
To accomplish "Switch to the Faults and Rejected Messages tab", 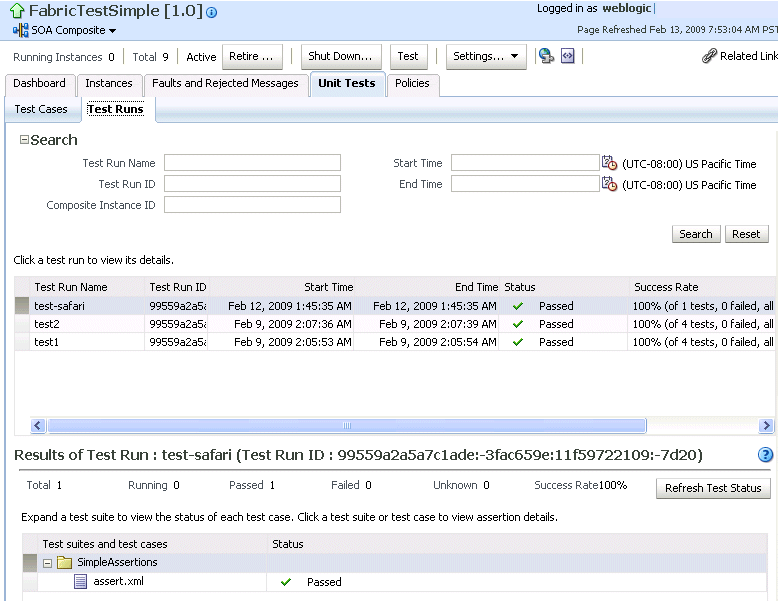I will pos(225,84).
